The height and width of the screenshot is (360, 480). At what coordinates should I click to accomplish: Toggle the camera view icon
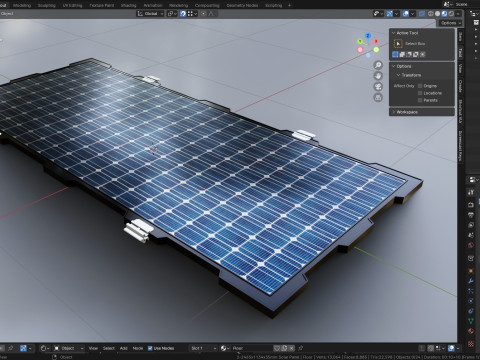378,87
